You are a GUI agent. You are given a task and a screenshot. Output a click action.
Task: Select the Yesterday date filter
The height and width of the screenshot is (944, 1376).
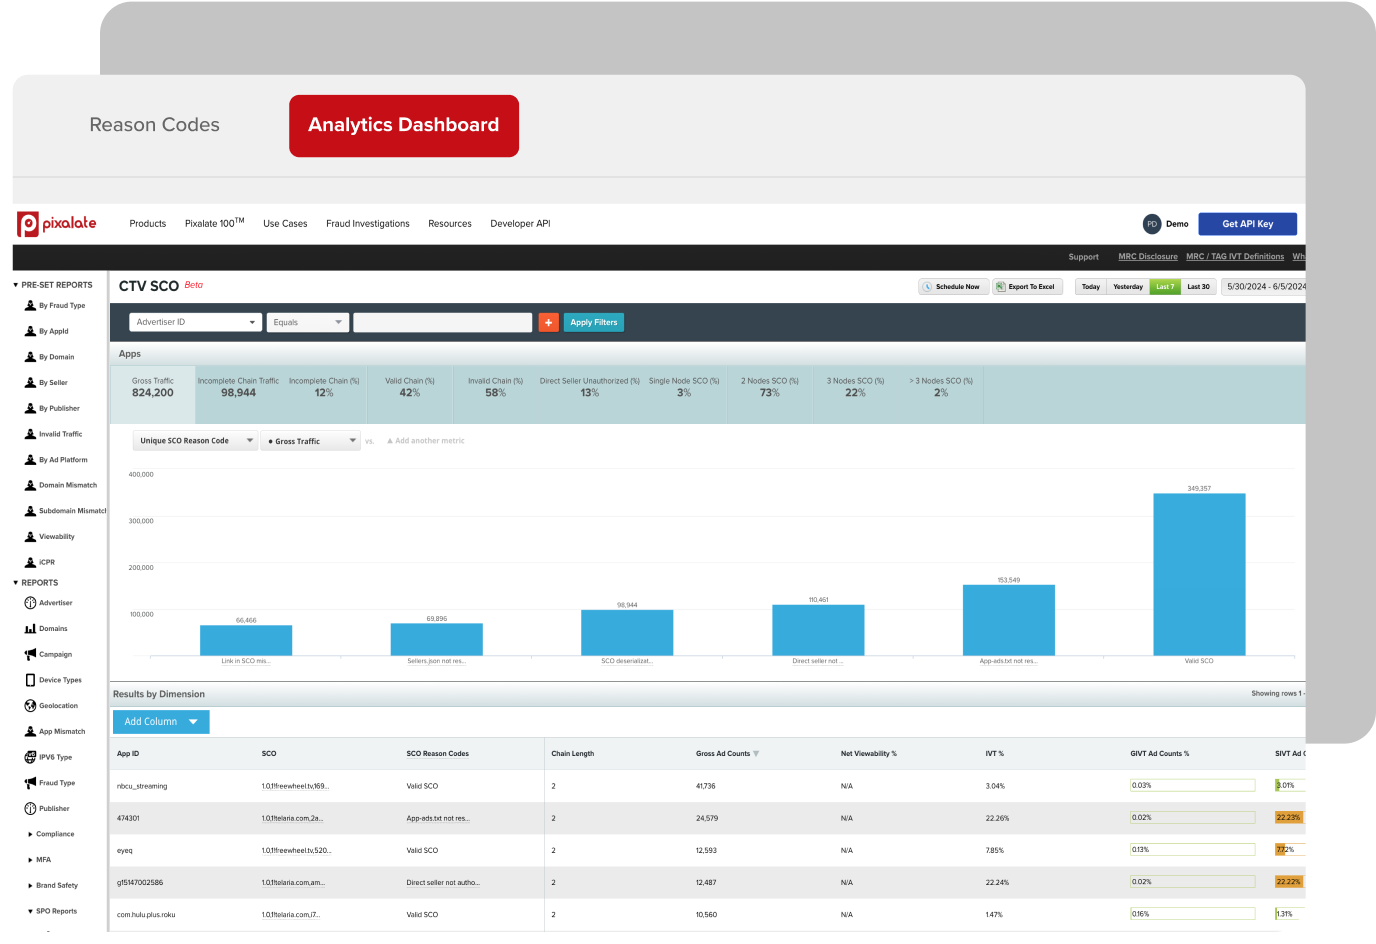tap(1127, 286)
